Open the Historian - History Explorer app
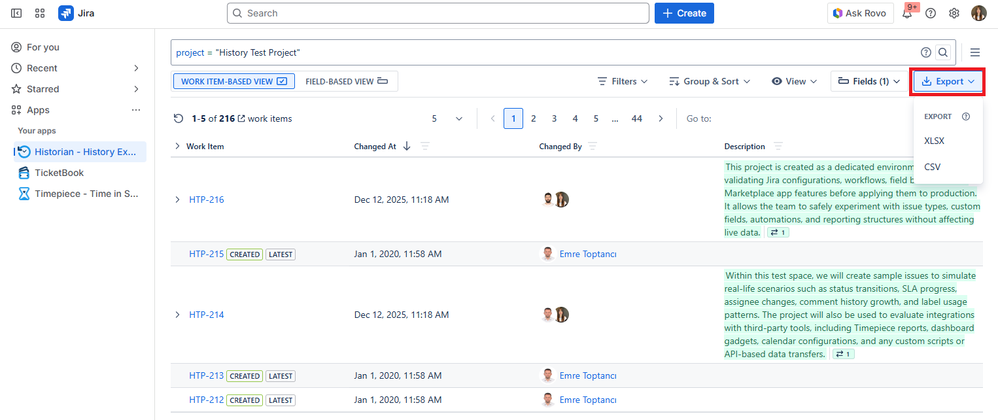The image size is (998, 420). coord(81,151)
